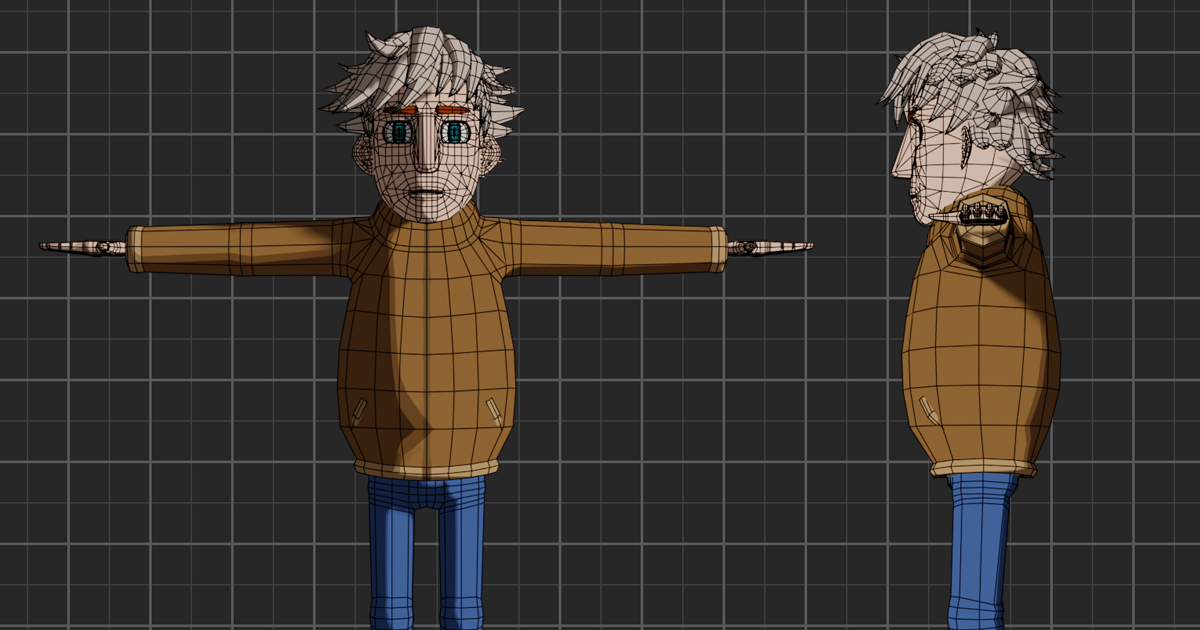Click the character's right eye
This screenshot has width=1200, height=630.
[398, 133]
